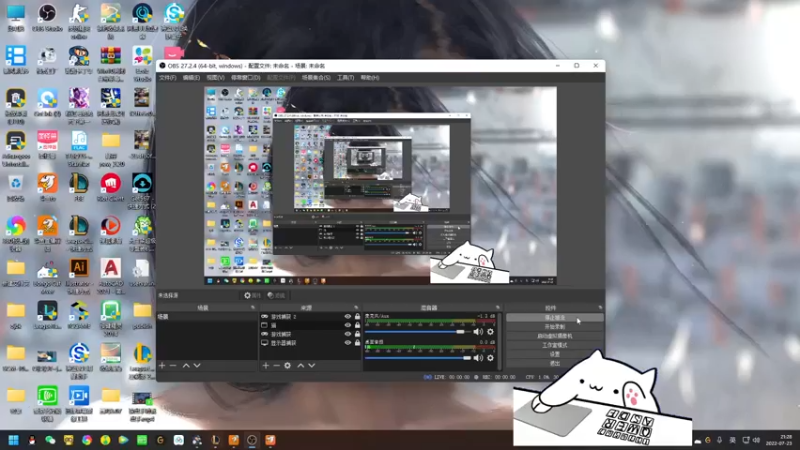Open the 编辑(E) menu in OBS
The height and width of the screenshot is (450, 800).
(191, 78)
